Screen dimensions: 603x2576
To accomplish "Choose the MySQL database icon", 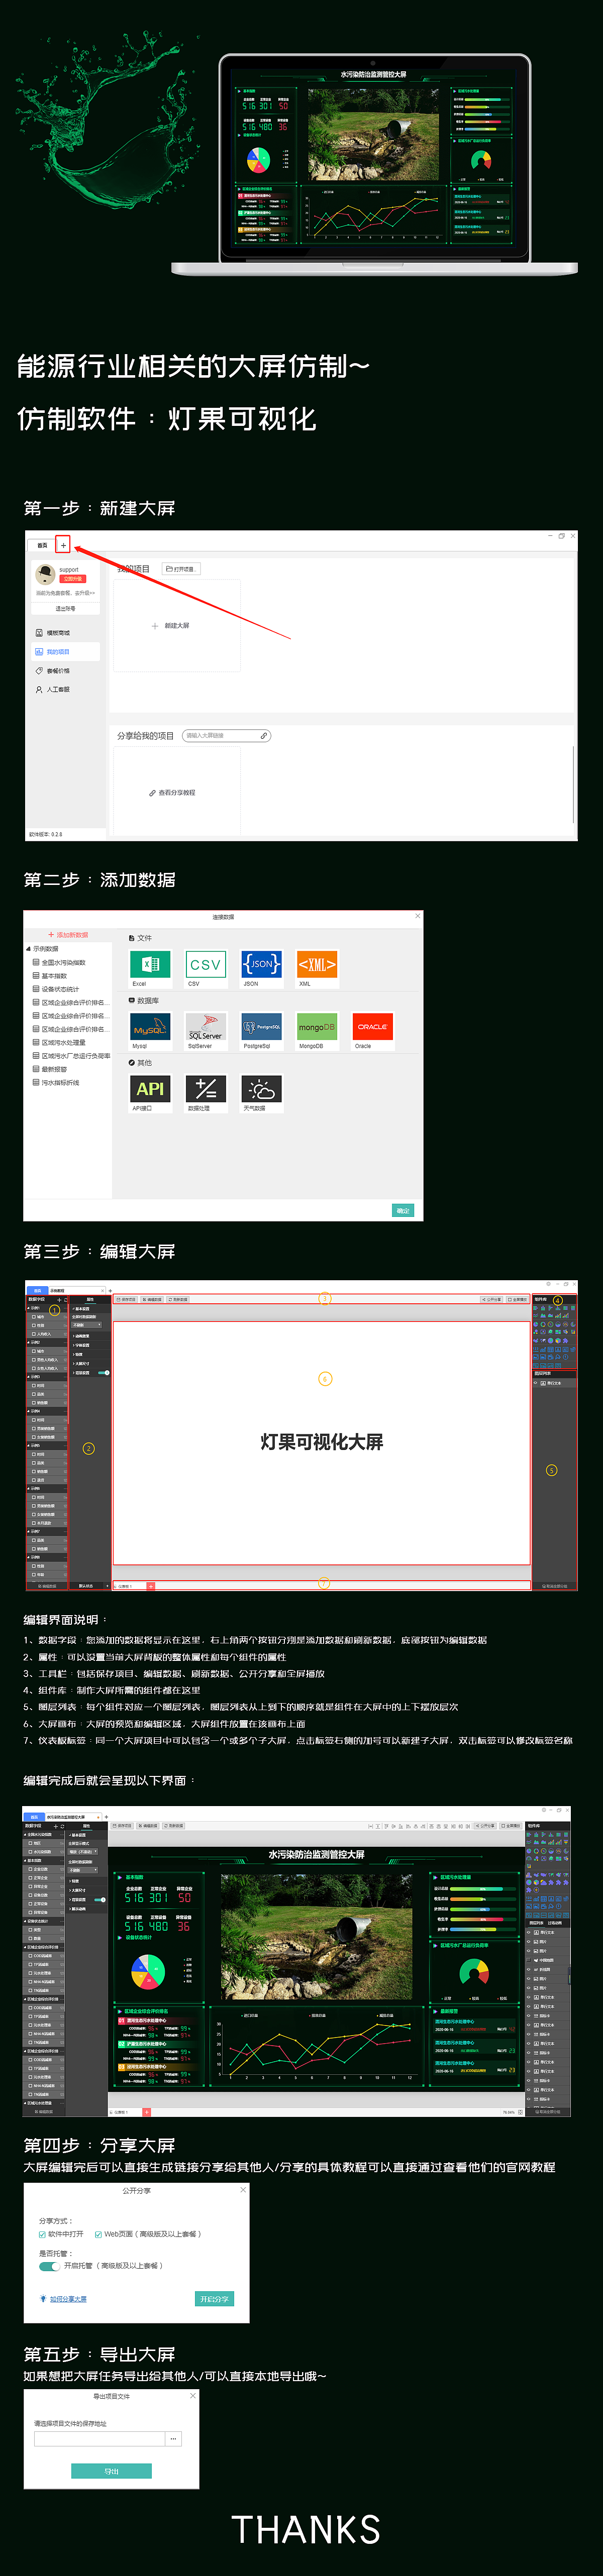I will tap(150, 1027).
